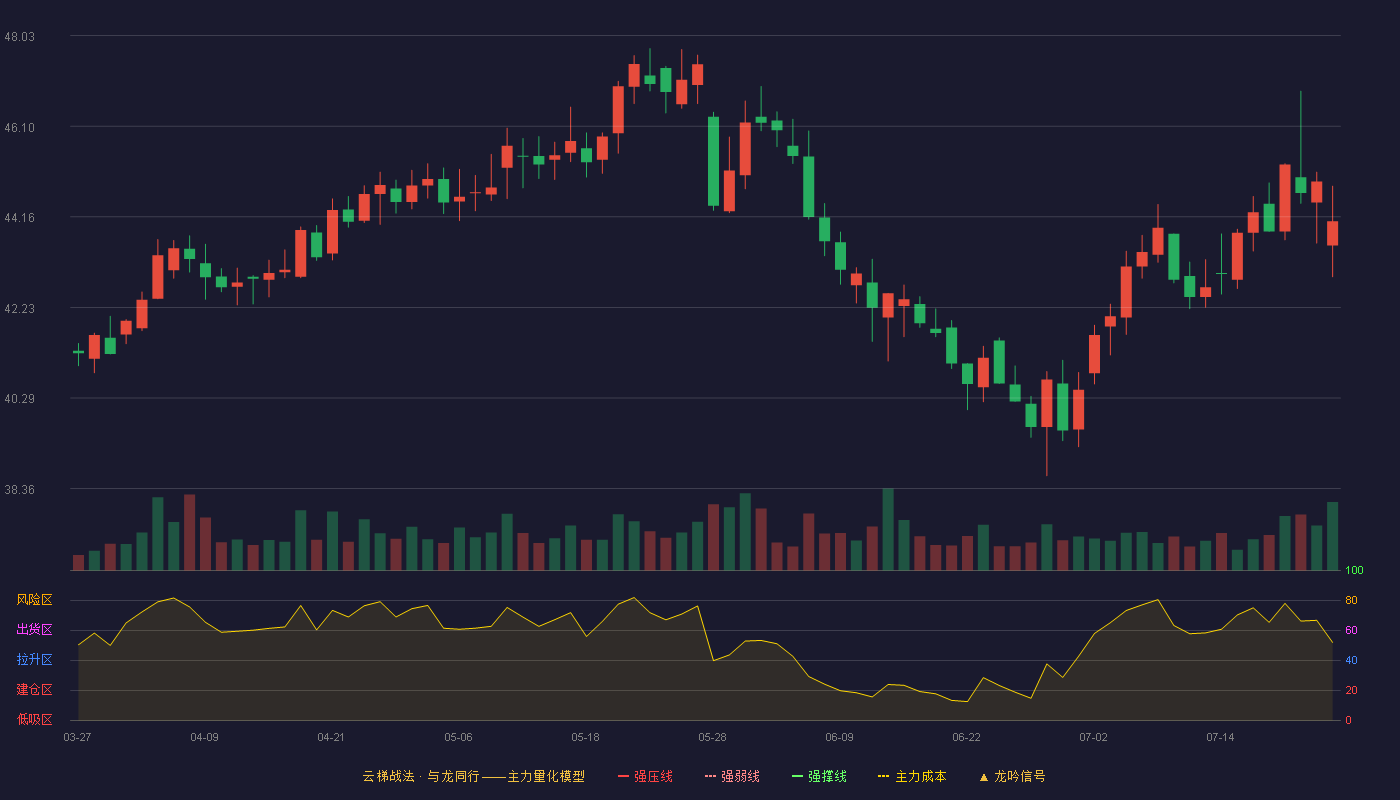
Task: Toggle the 主力成本 legend series
Action: pyautogui.click(x=912, y=776)
